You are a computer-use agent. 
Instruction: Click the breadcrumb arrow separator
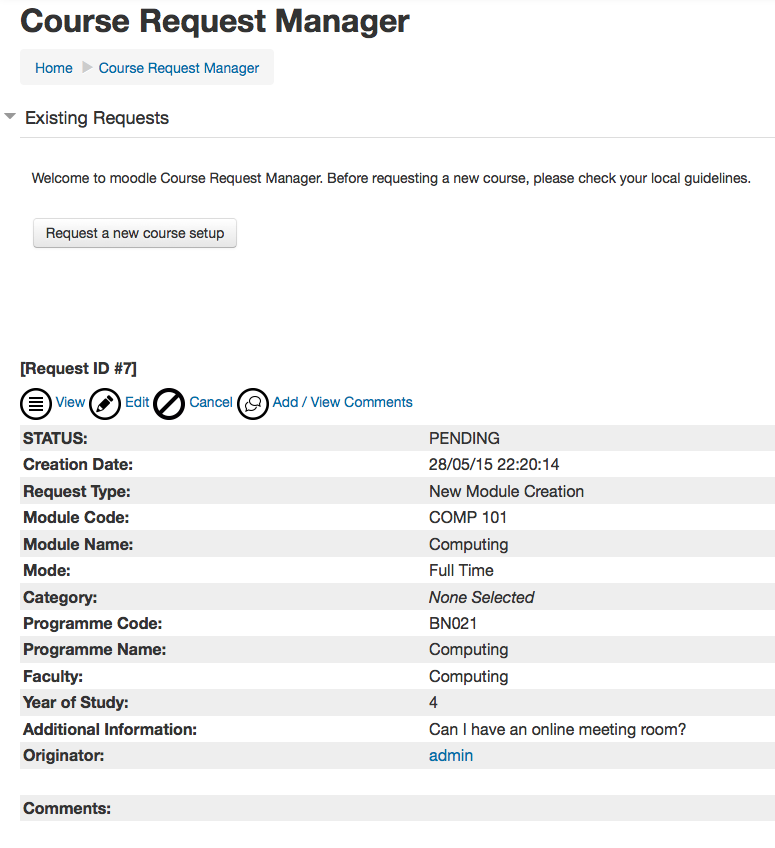[87, 68]
